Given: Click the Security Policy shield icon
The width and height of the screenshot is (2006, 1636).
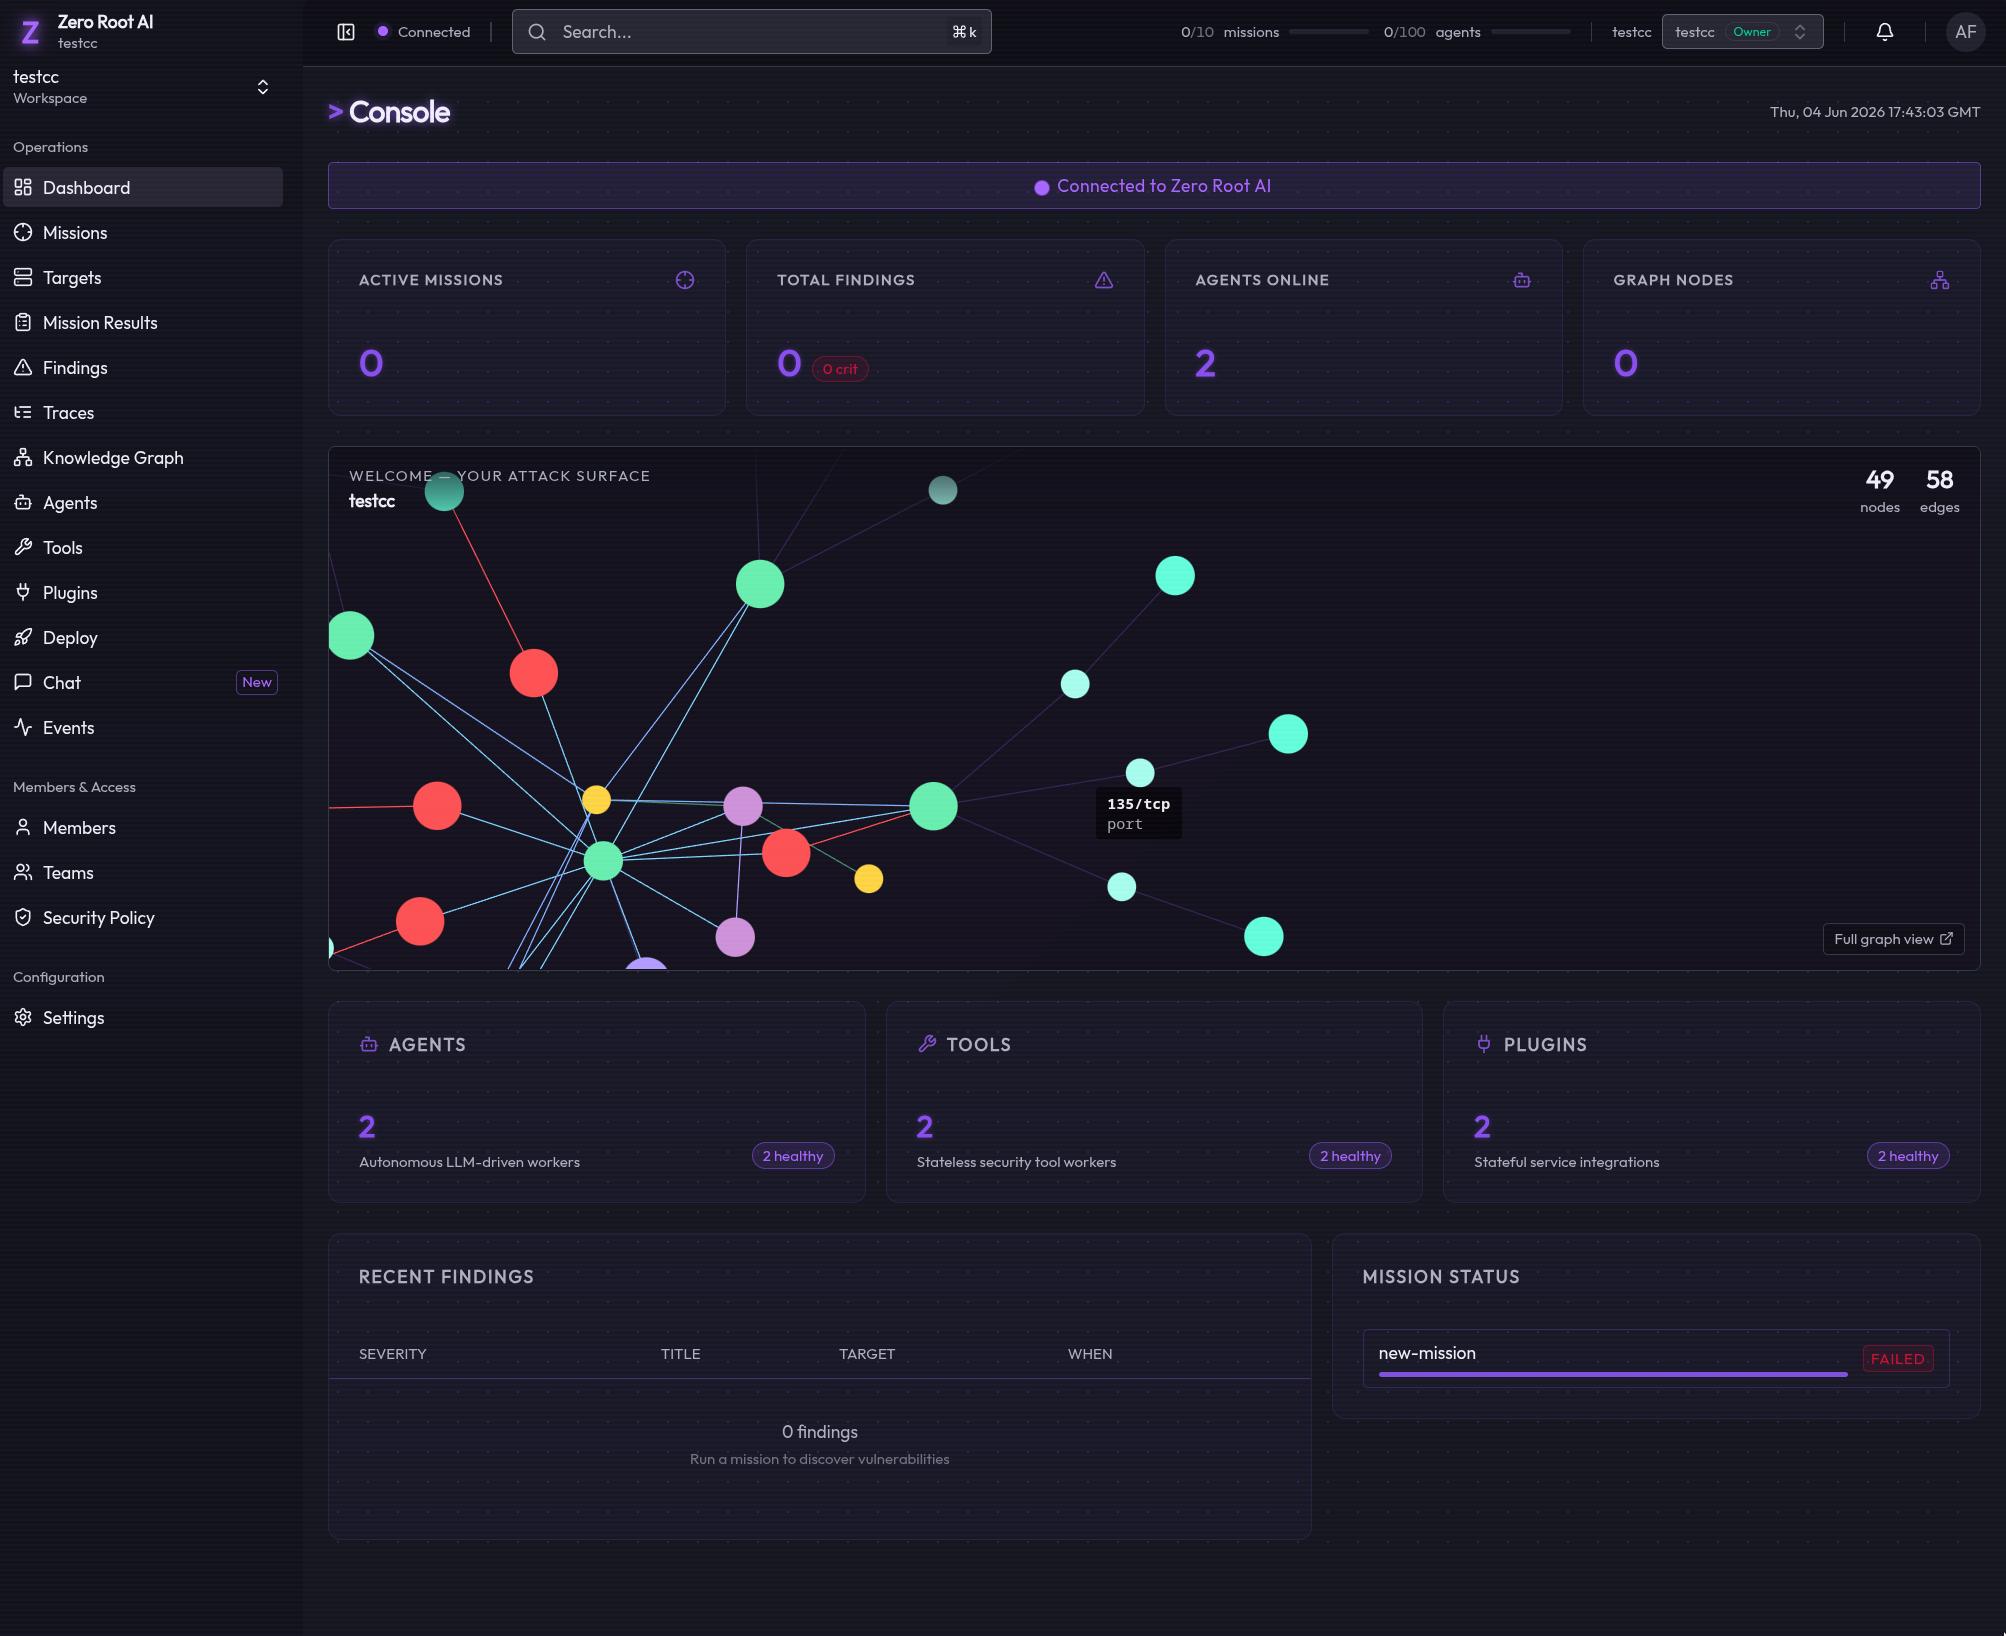Looking at the screenshot, I should coord(23,917).
